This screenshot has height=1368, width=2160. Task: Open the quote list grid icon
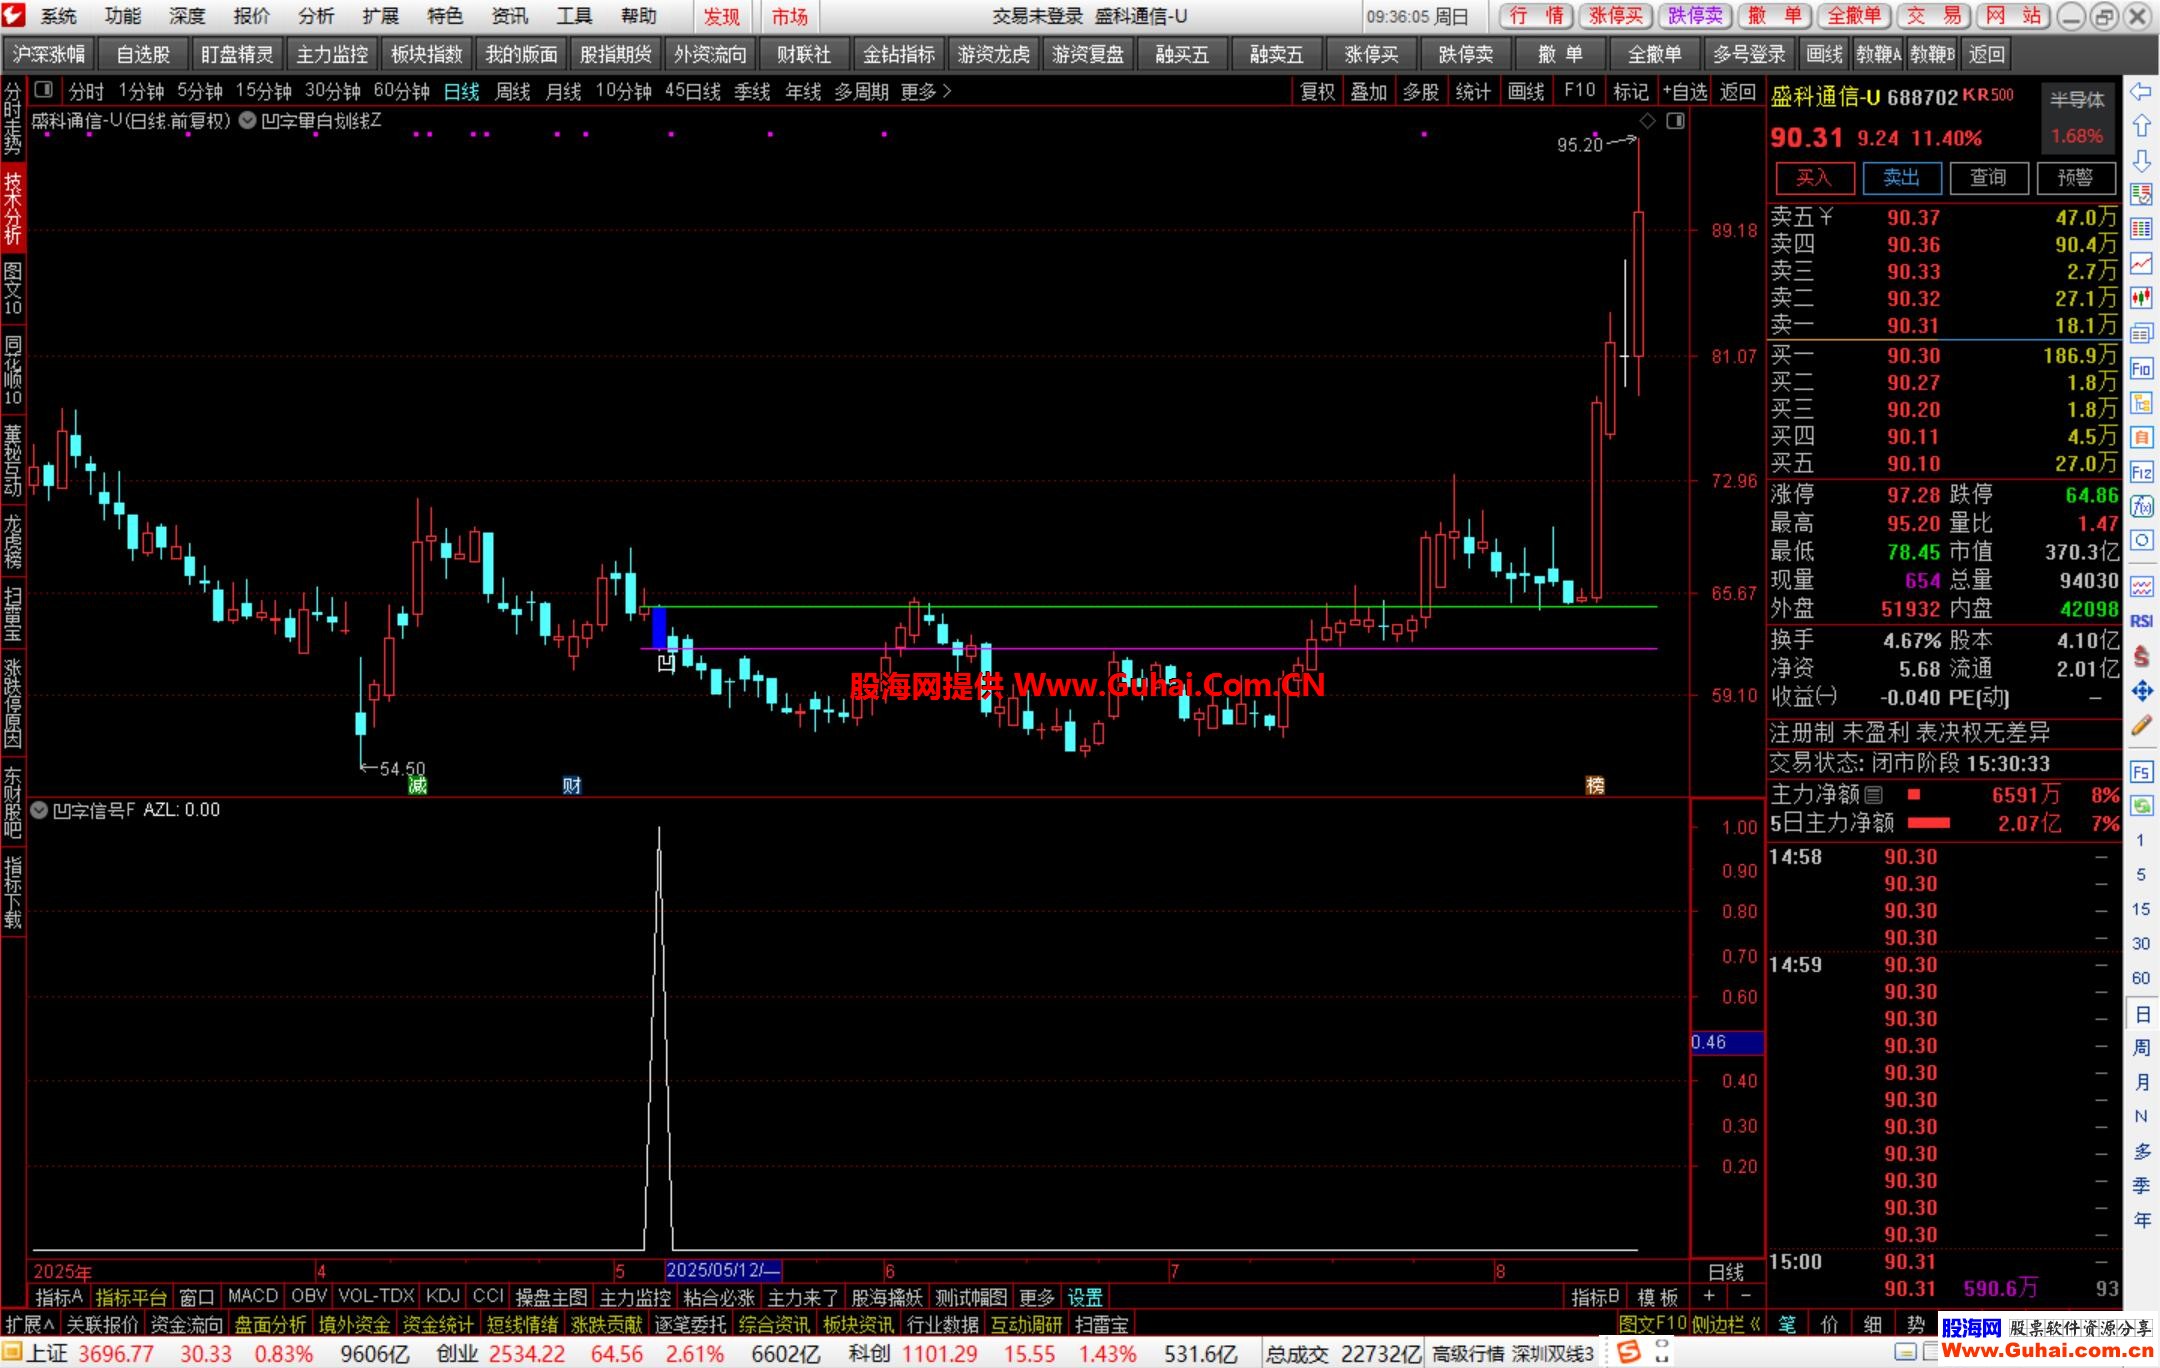point(2140,229)
